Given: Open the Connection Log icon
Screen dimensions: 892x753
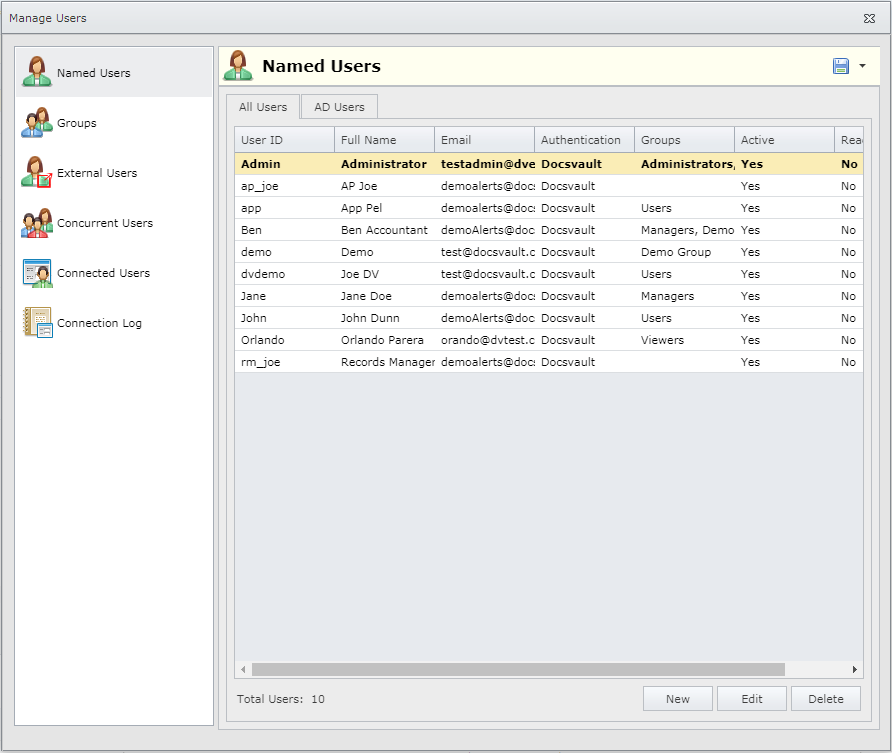Looking at the screenshot, I should (37, 323).
